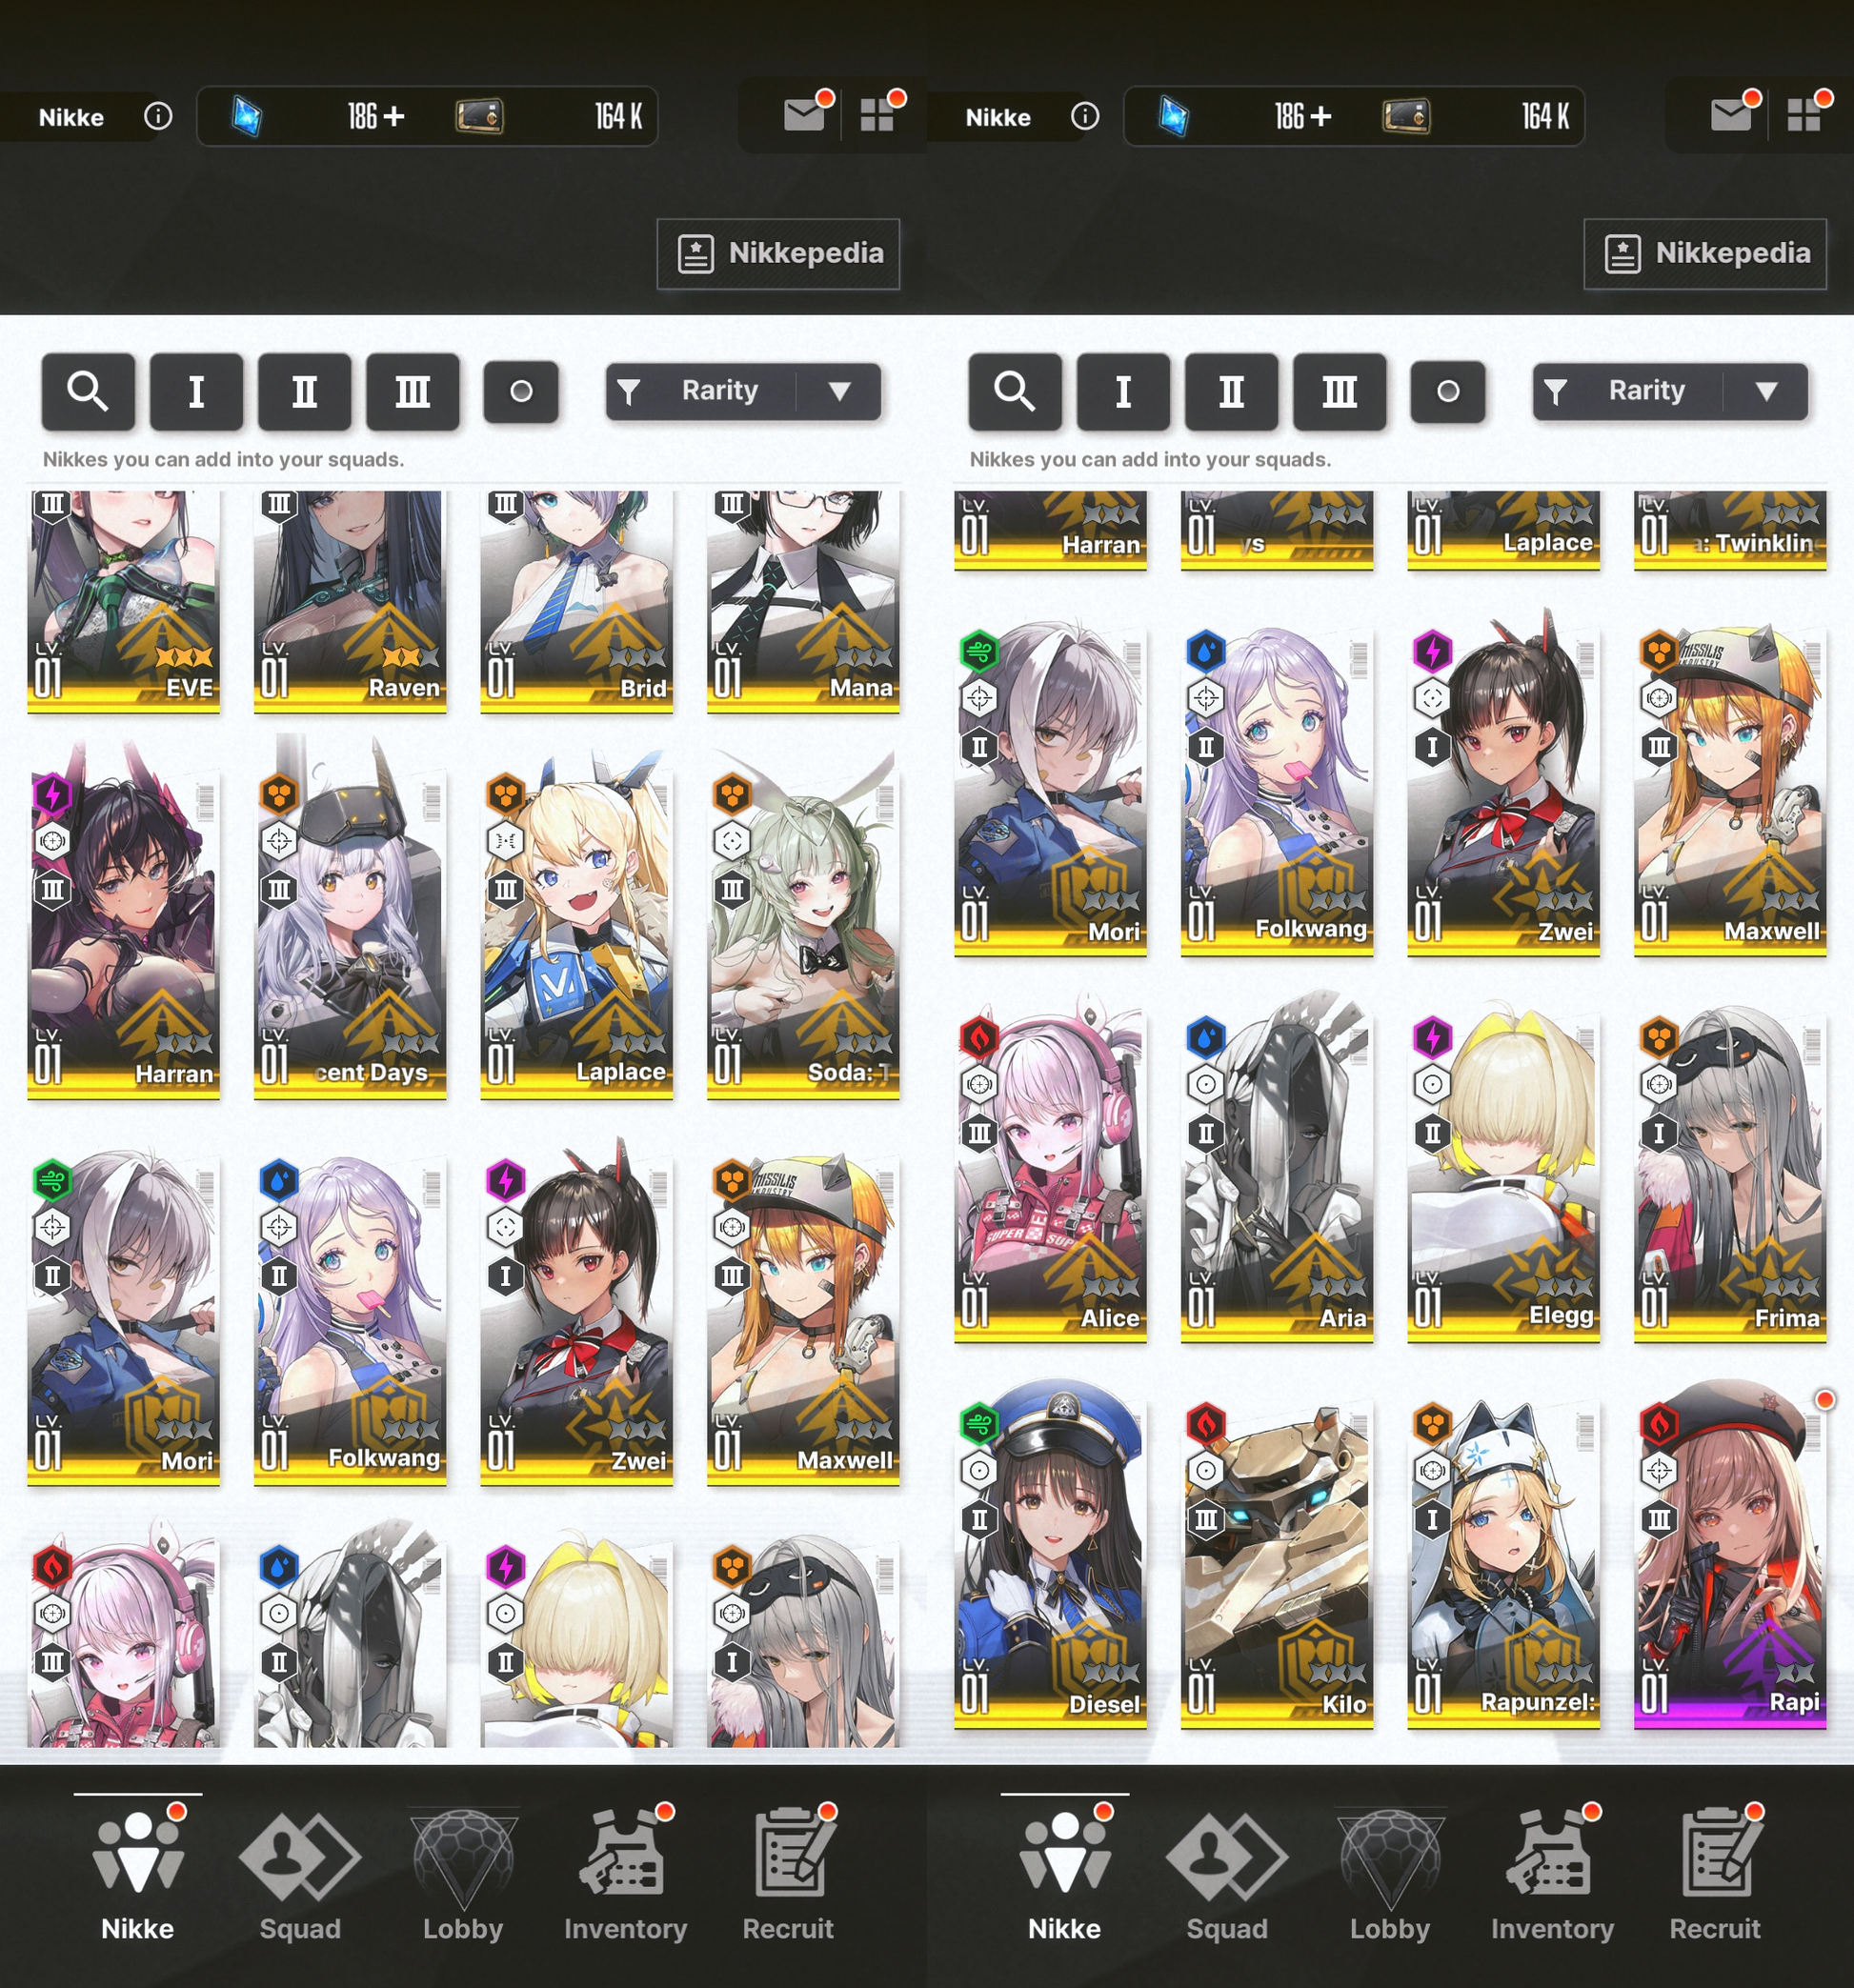Click info icon beside left Nikke title

(x=158, y=116)
